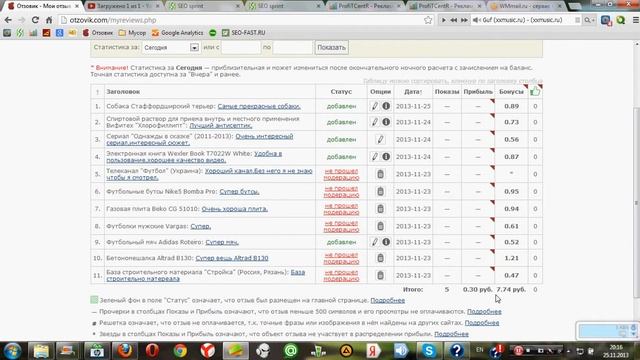Viewport: 640px width, 360px height.
Task: Go back with browser back arrow
Action: tap(8, 20)
